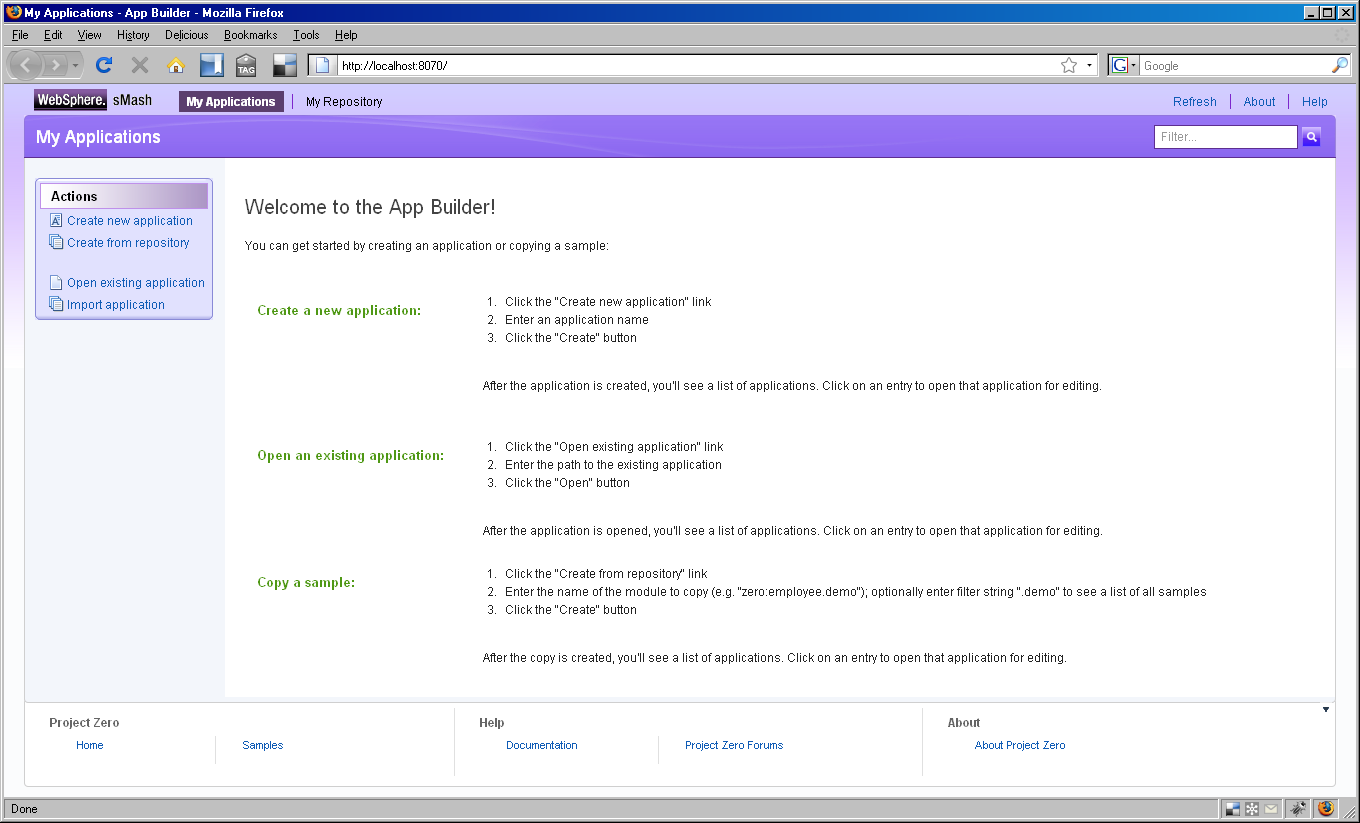Click the "Create a new application:" green heading
This screenshot has width=1360, height=823.
click(x=339, y=311)
